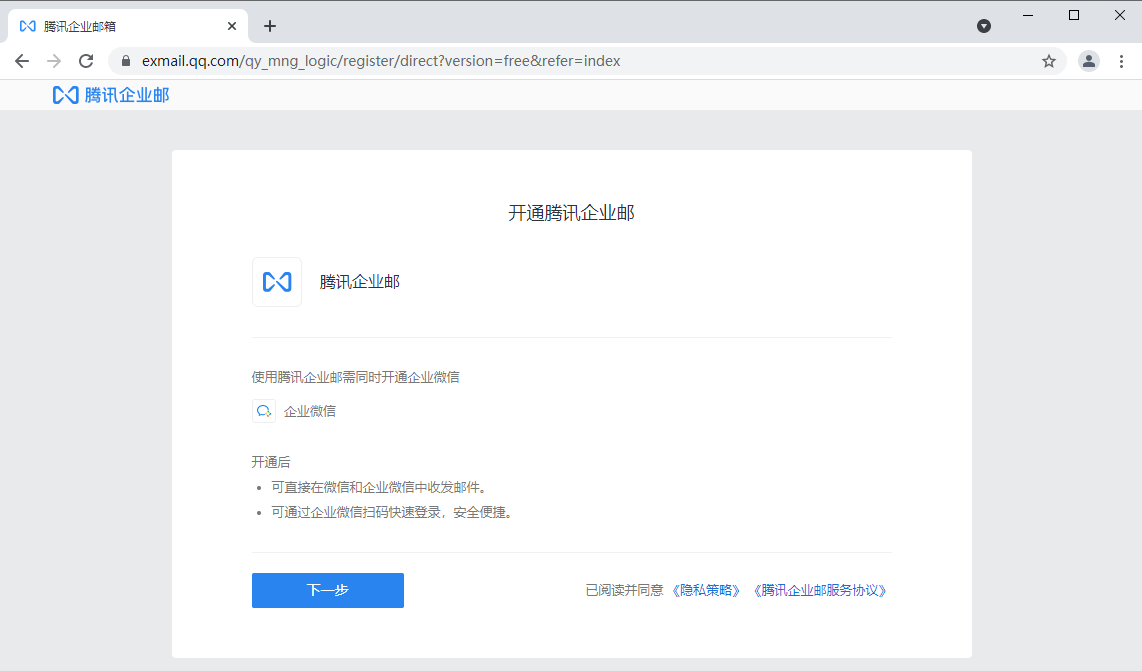Viewport: 1142px width, 671px height.
Task: Click the tab search dropdown arrow
Action: click(984, 26)
